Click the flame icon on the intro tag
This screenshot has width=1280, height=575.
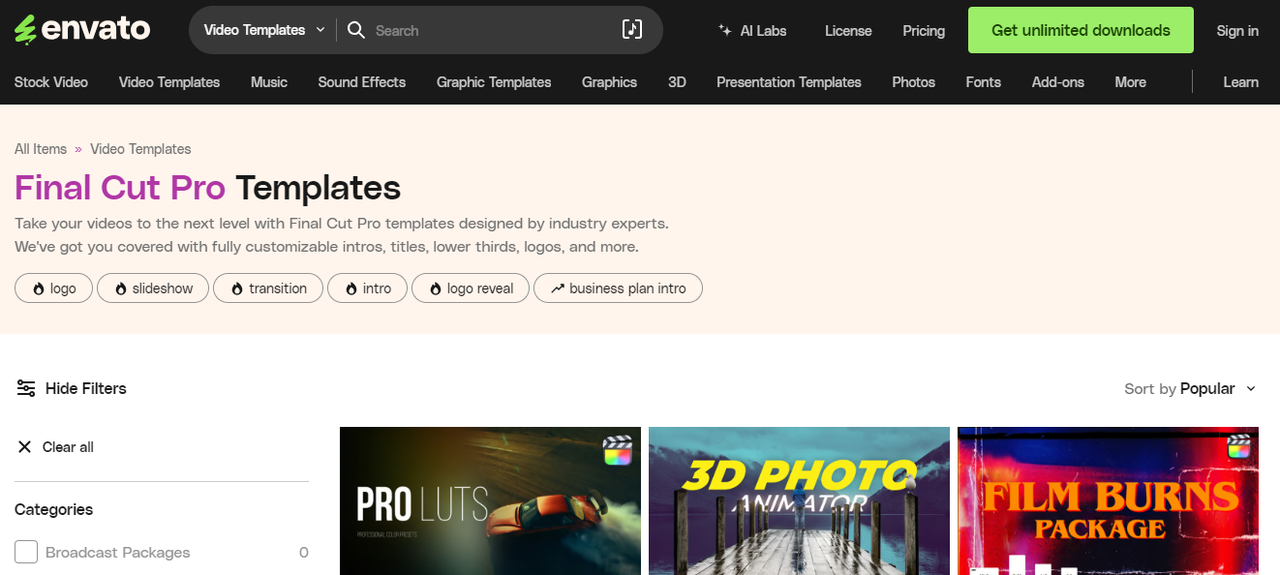click(x=351, y=289)
